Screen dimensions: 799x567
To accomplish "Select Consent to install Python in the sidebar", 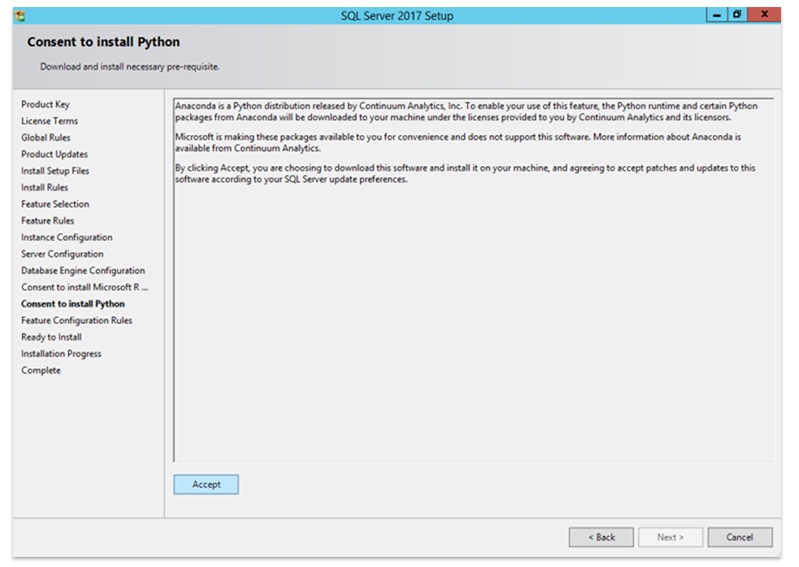I will [x=73, y=304].
